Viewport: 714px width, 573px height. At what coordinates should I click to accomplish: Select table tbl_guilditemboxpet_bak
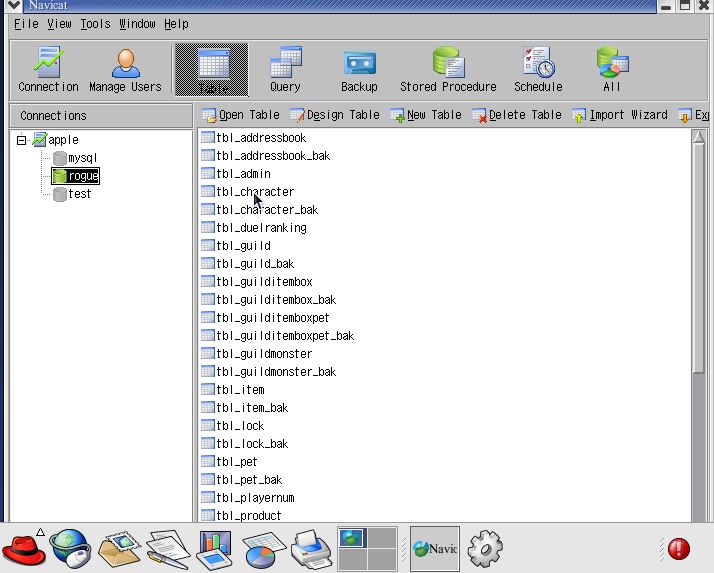278,336
